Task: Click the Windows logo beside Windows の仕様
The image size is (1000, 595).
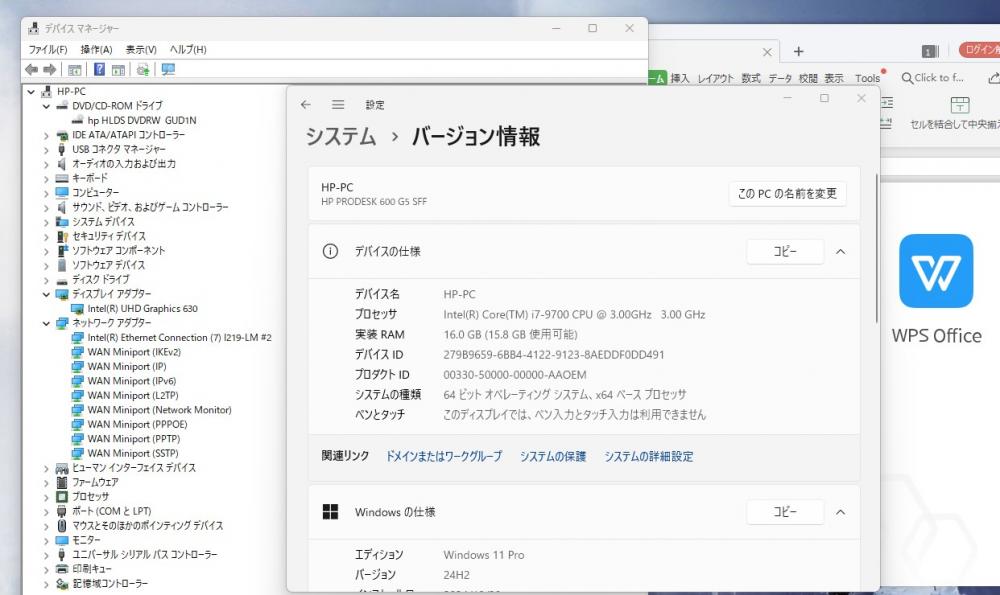Action: (330, 511)
